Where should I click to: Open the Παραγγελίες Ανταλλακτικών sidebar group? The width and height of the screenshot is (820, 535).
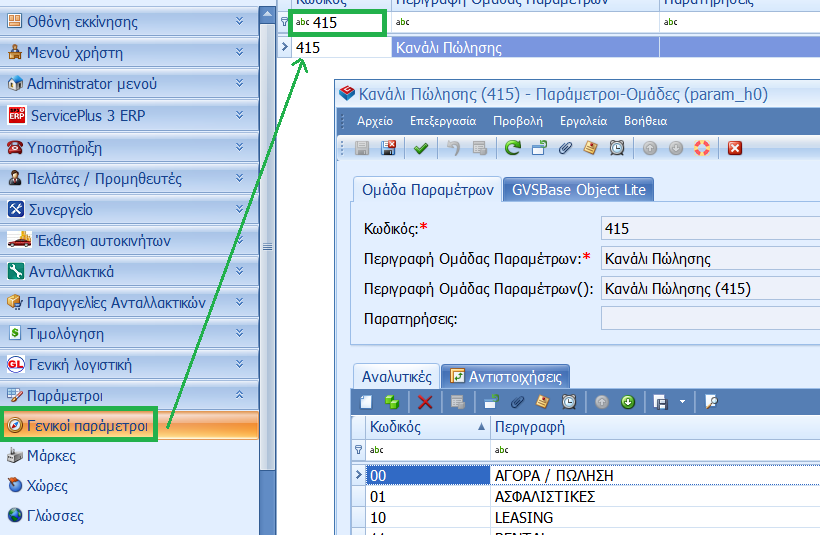click(x=129, y=302)
